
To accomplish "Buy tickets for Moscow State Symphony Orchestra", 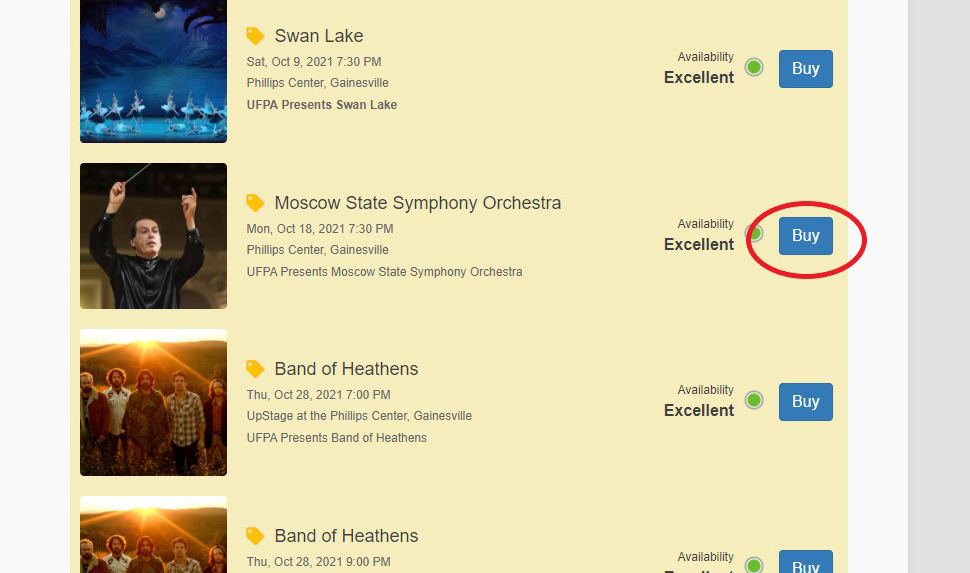I will coord(805,236).
